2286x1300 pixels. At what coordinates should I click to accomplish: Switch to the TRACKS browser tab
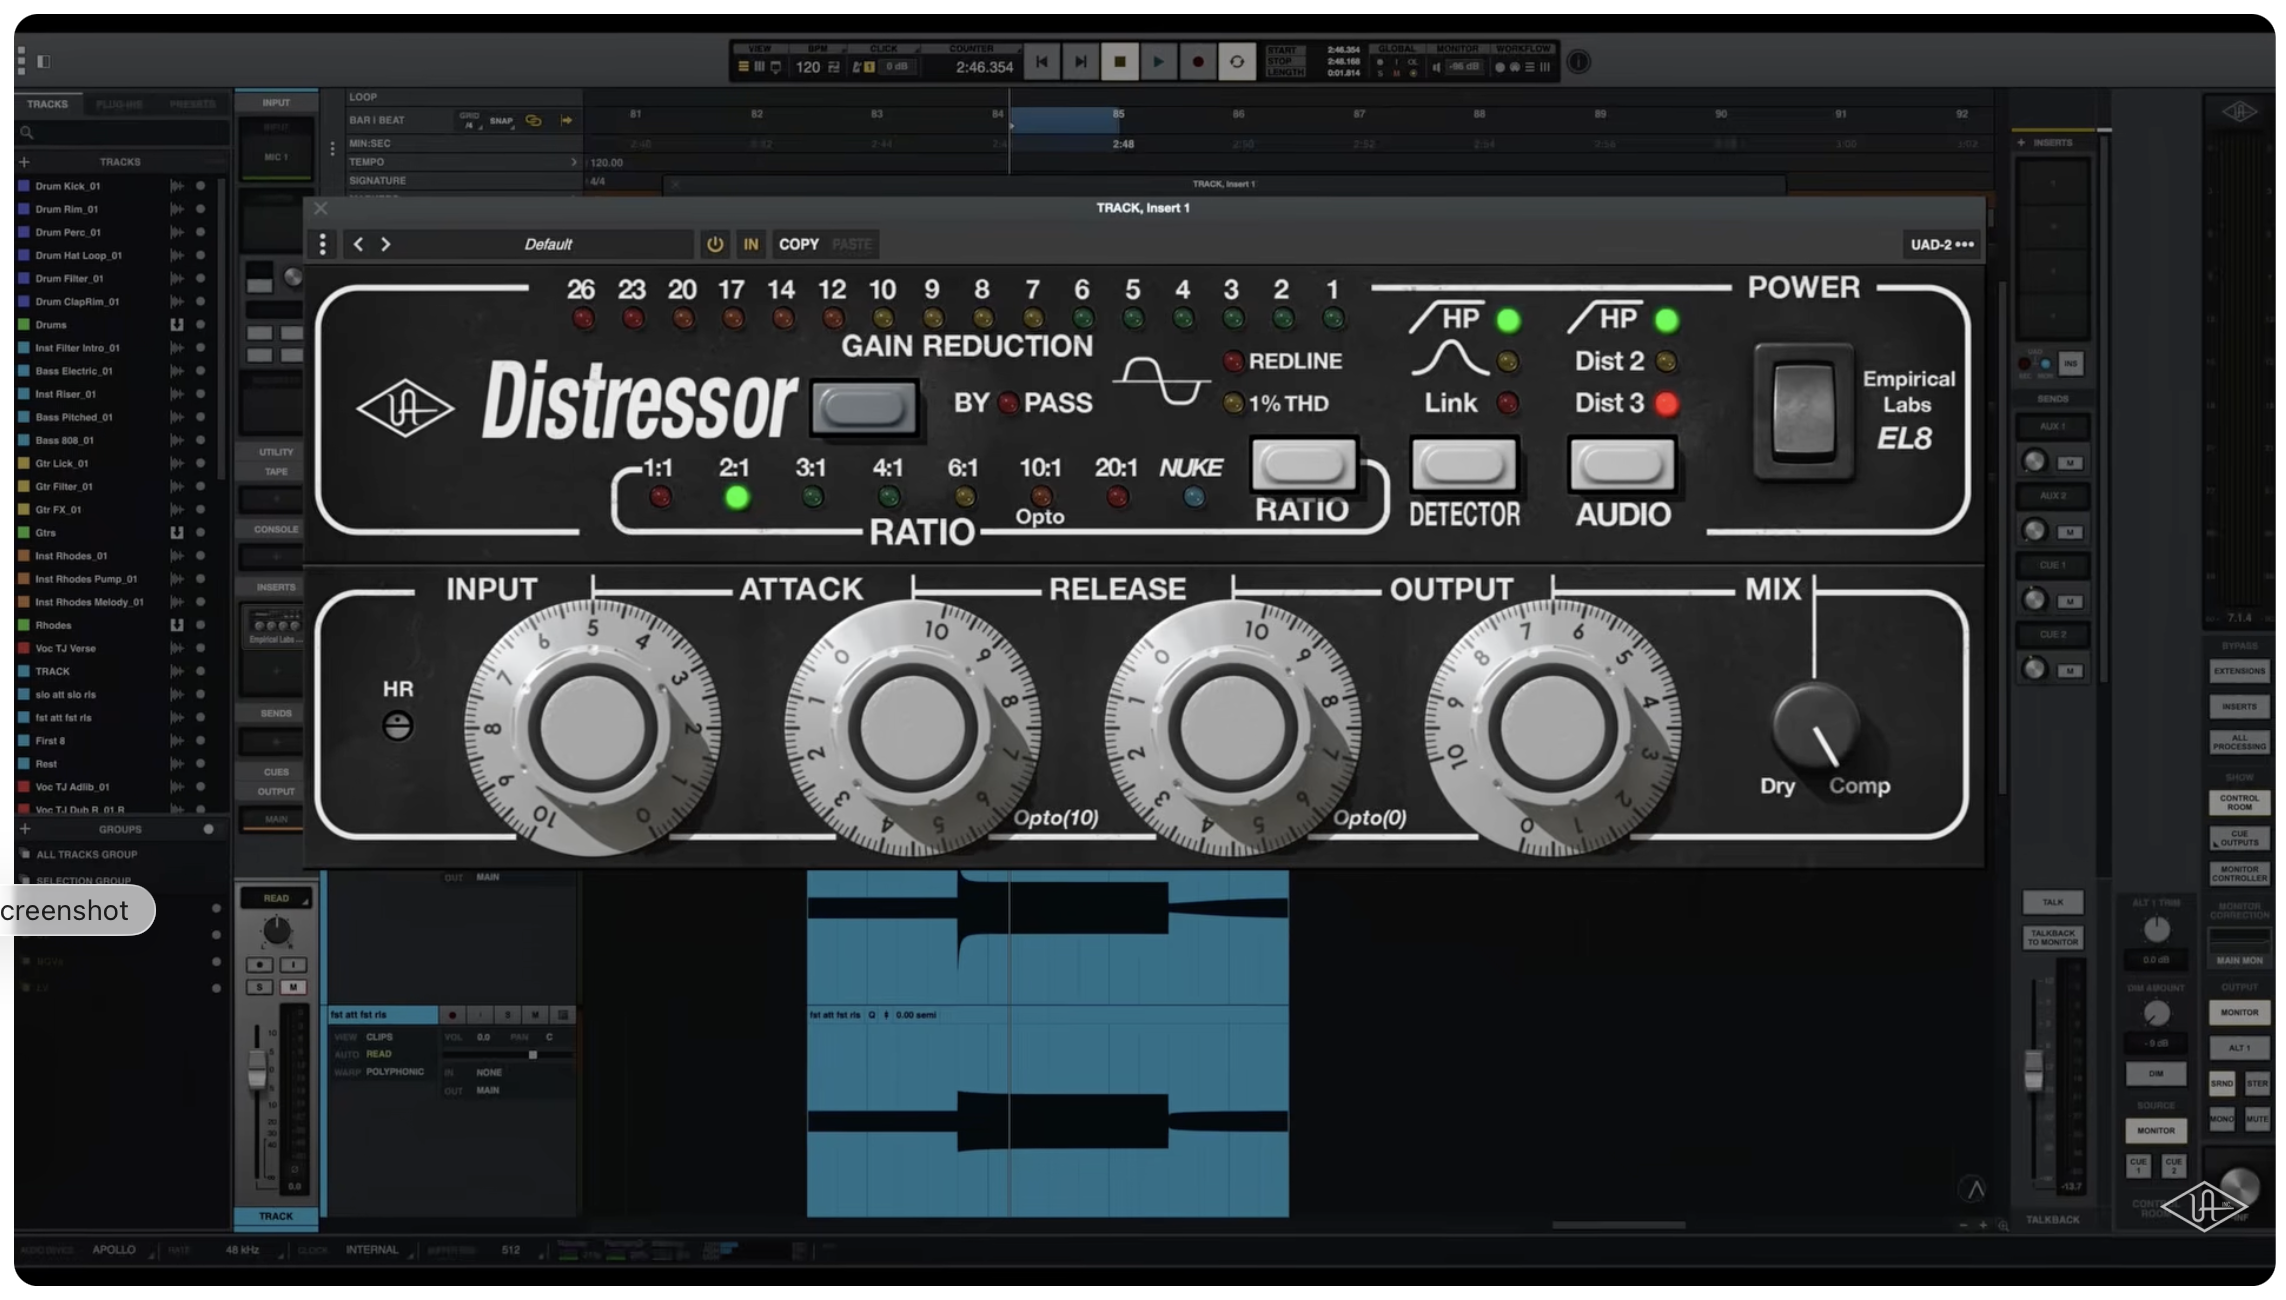tap(47, 104)
